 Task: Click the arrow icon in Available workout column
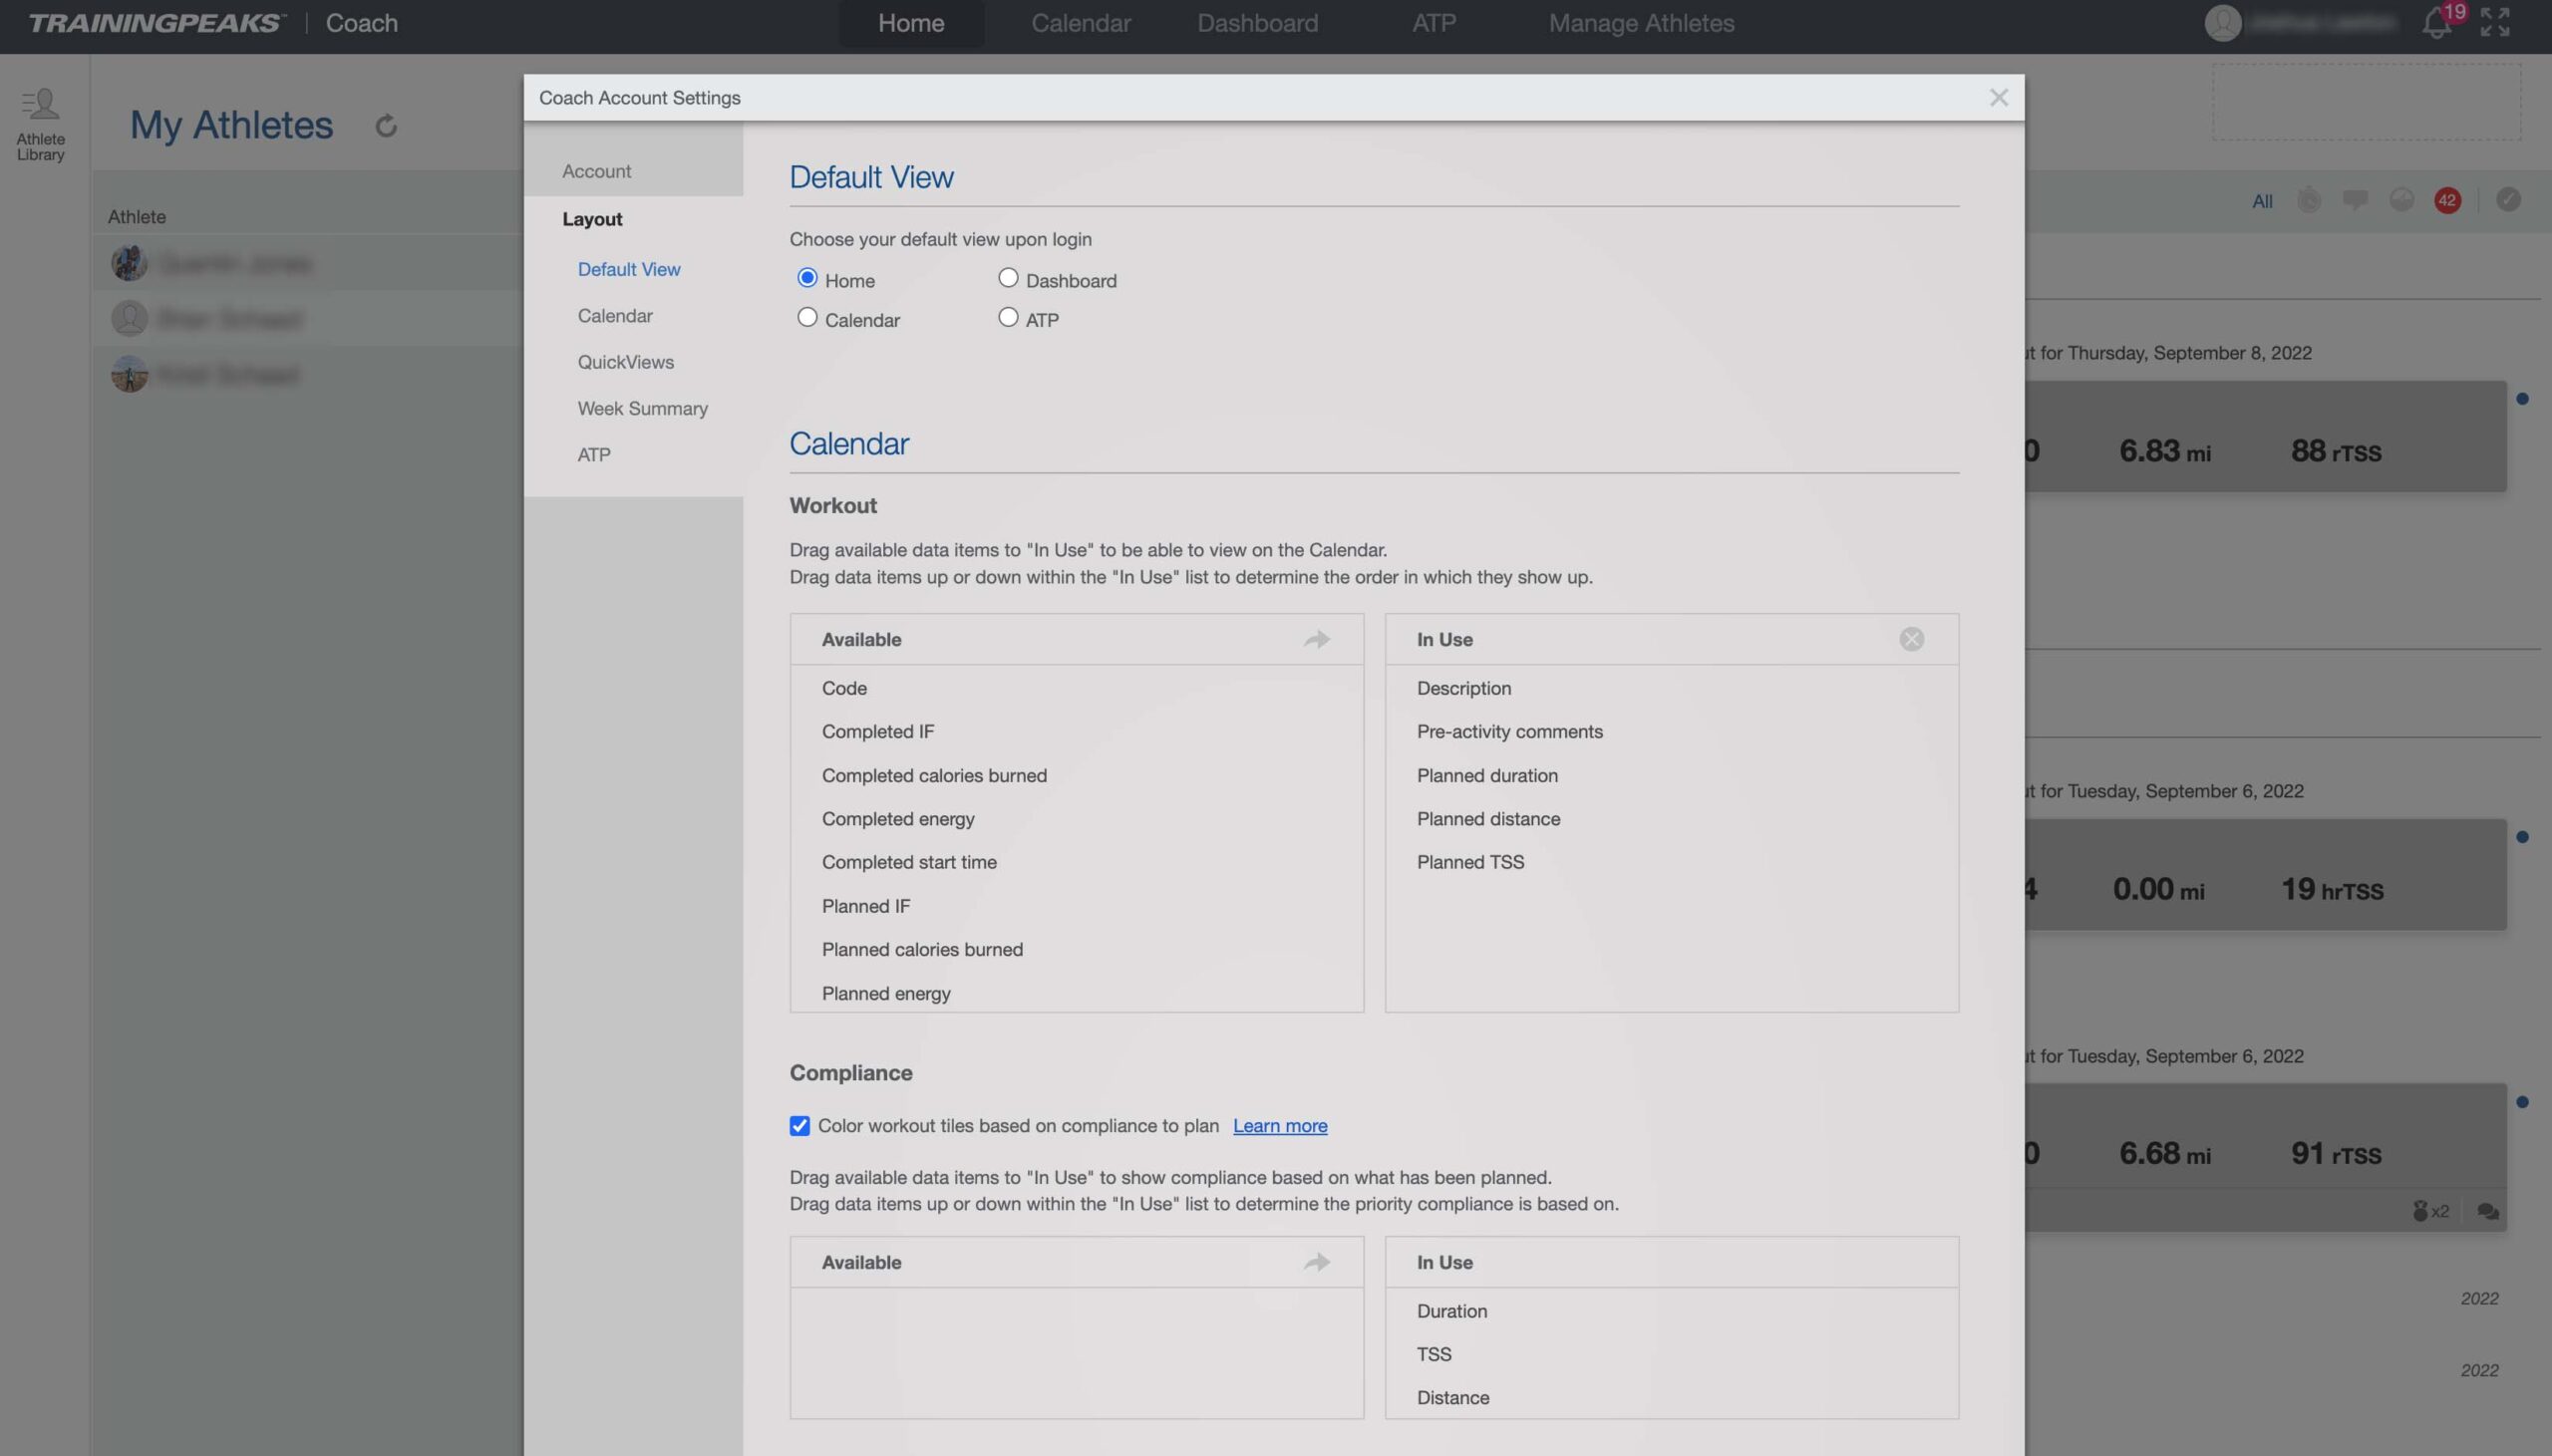[x=1320, y=638]
